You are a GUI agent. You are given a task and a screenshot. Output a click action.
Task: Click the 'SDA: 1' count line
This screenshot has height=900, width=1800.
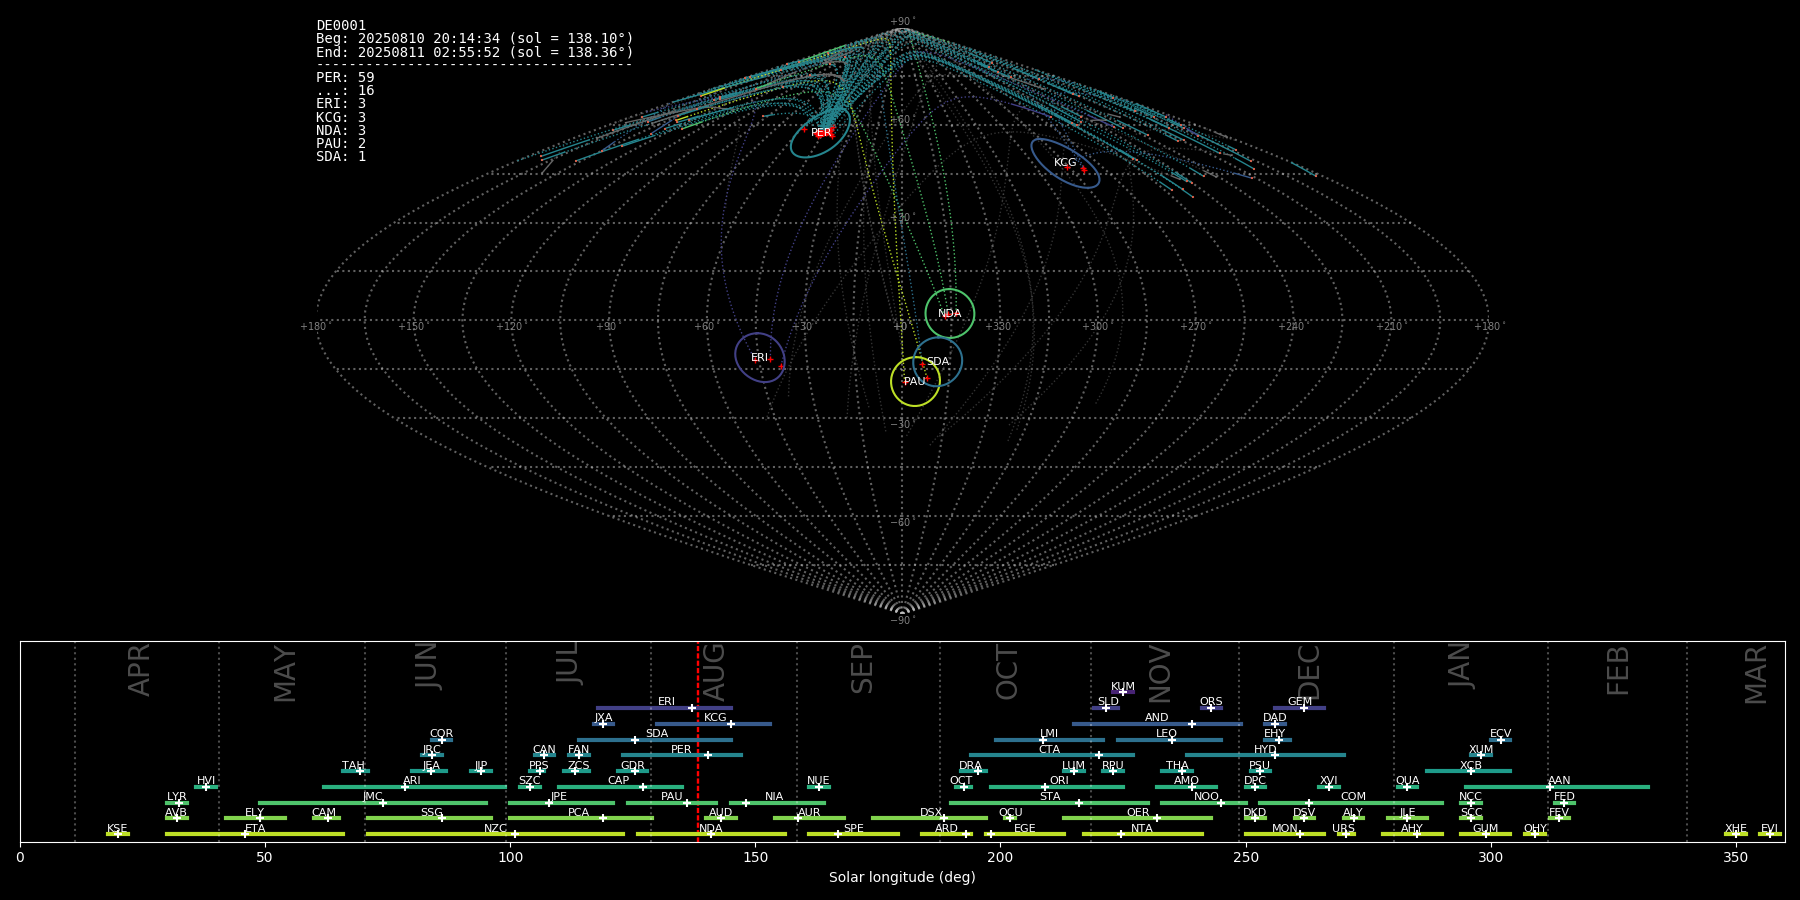click(x=341, y=157)
